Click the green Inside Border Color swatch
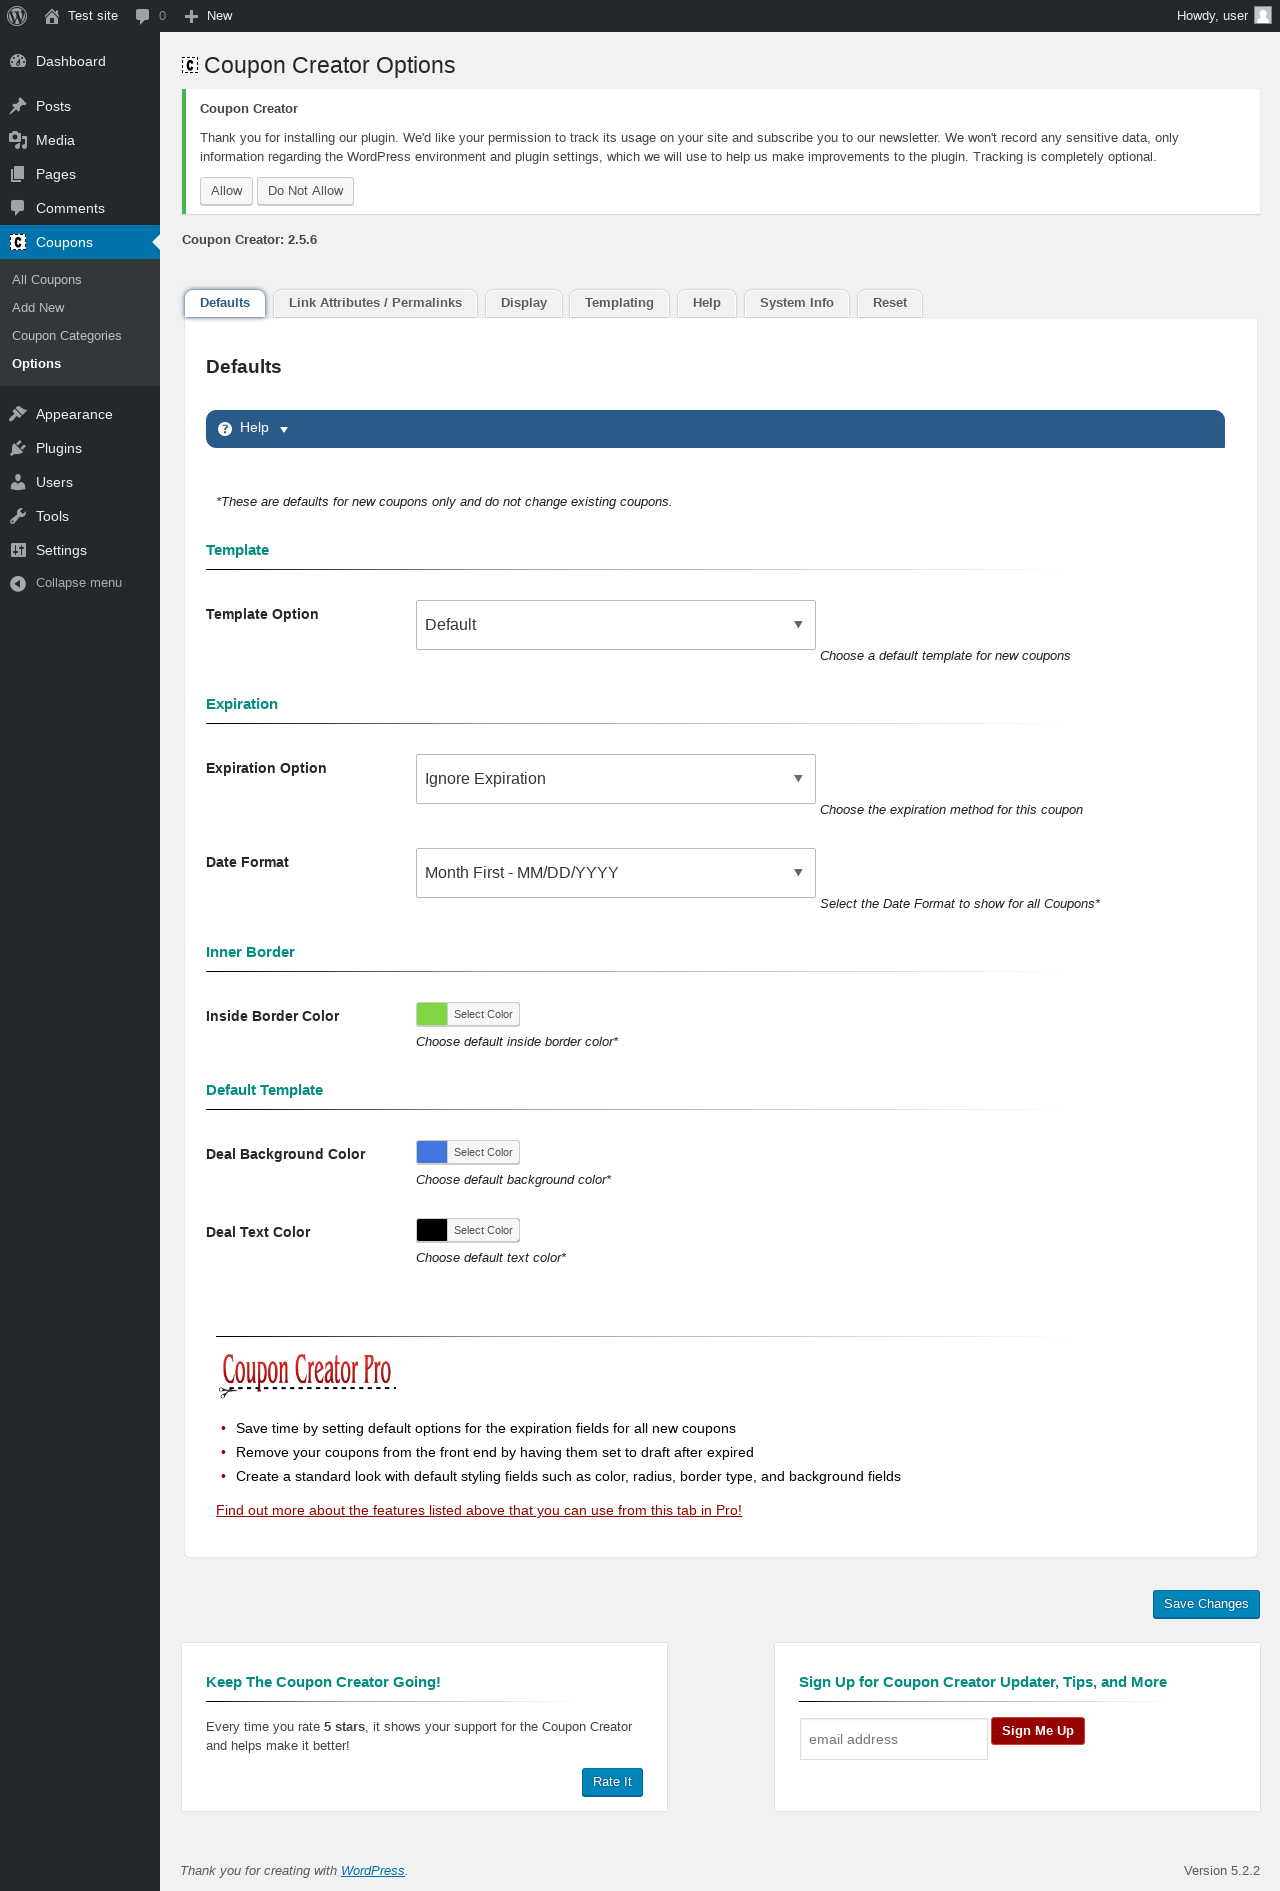The width and height of the screenshot is (1280, 1891). [432, 1014]
